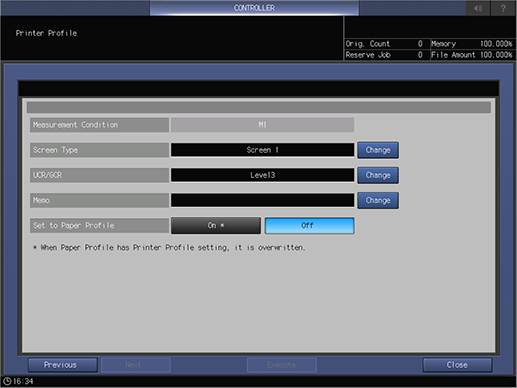Click the empty Memo field
Screen dimensions: 517x388
pyautogui.click(x=263, y=200)
